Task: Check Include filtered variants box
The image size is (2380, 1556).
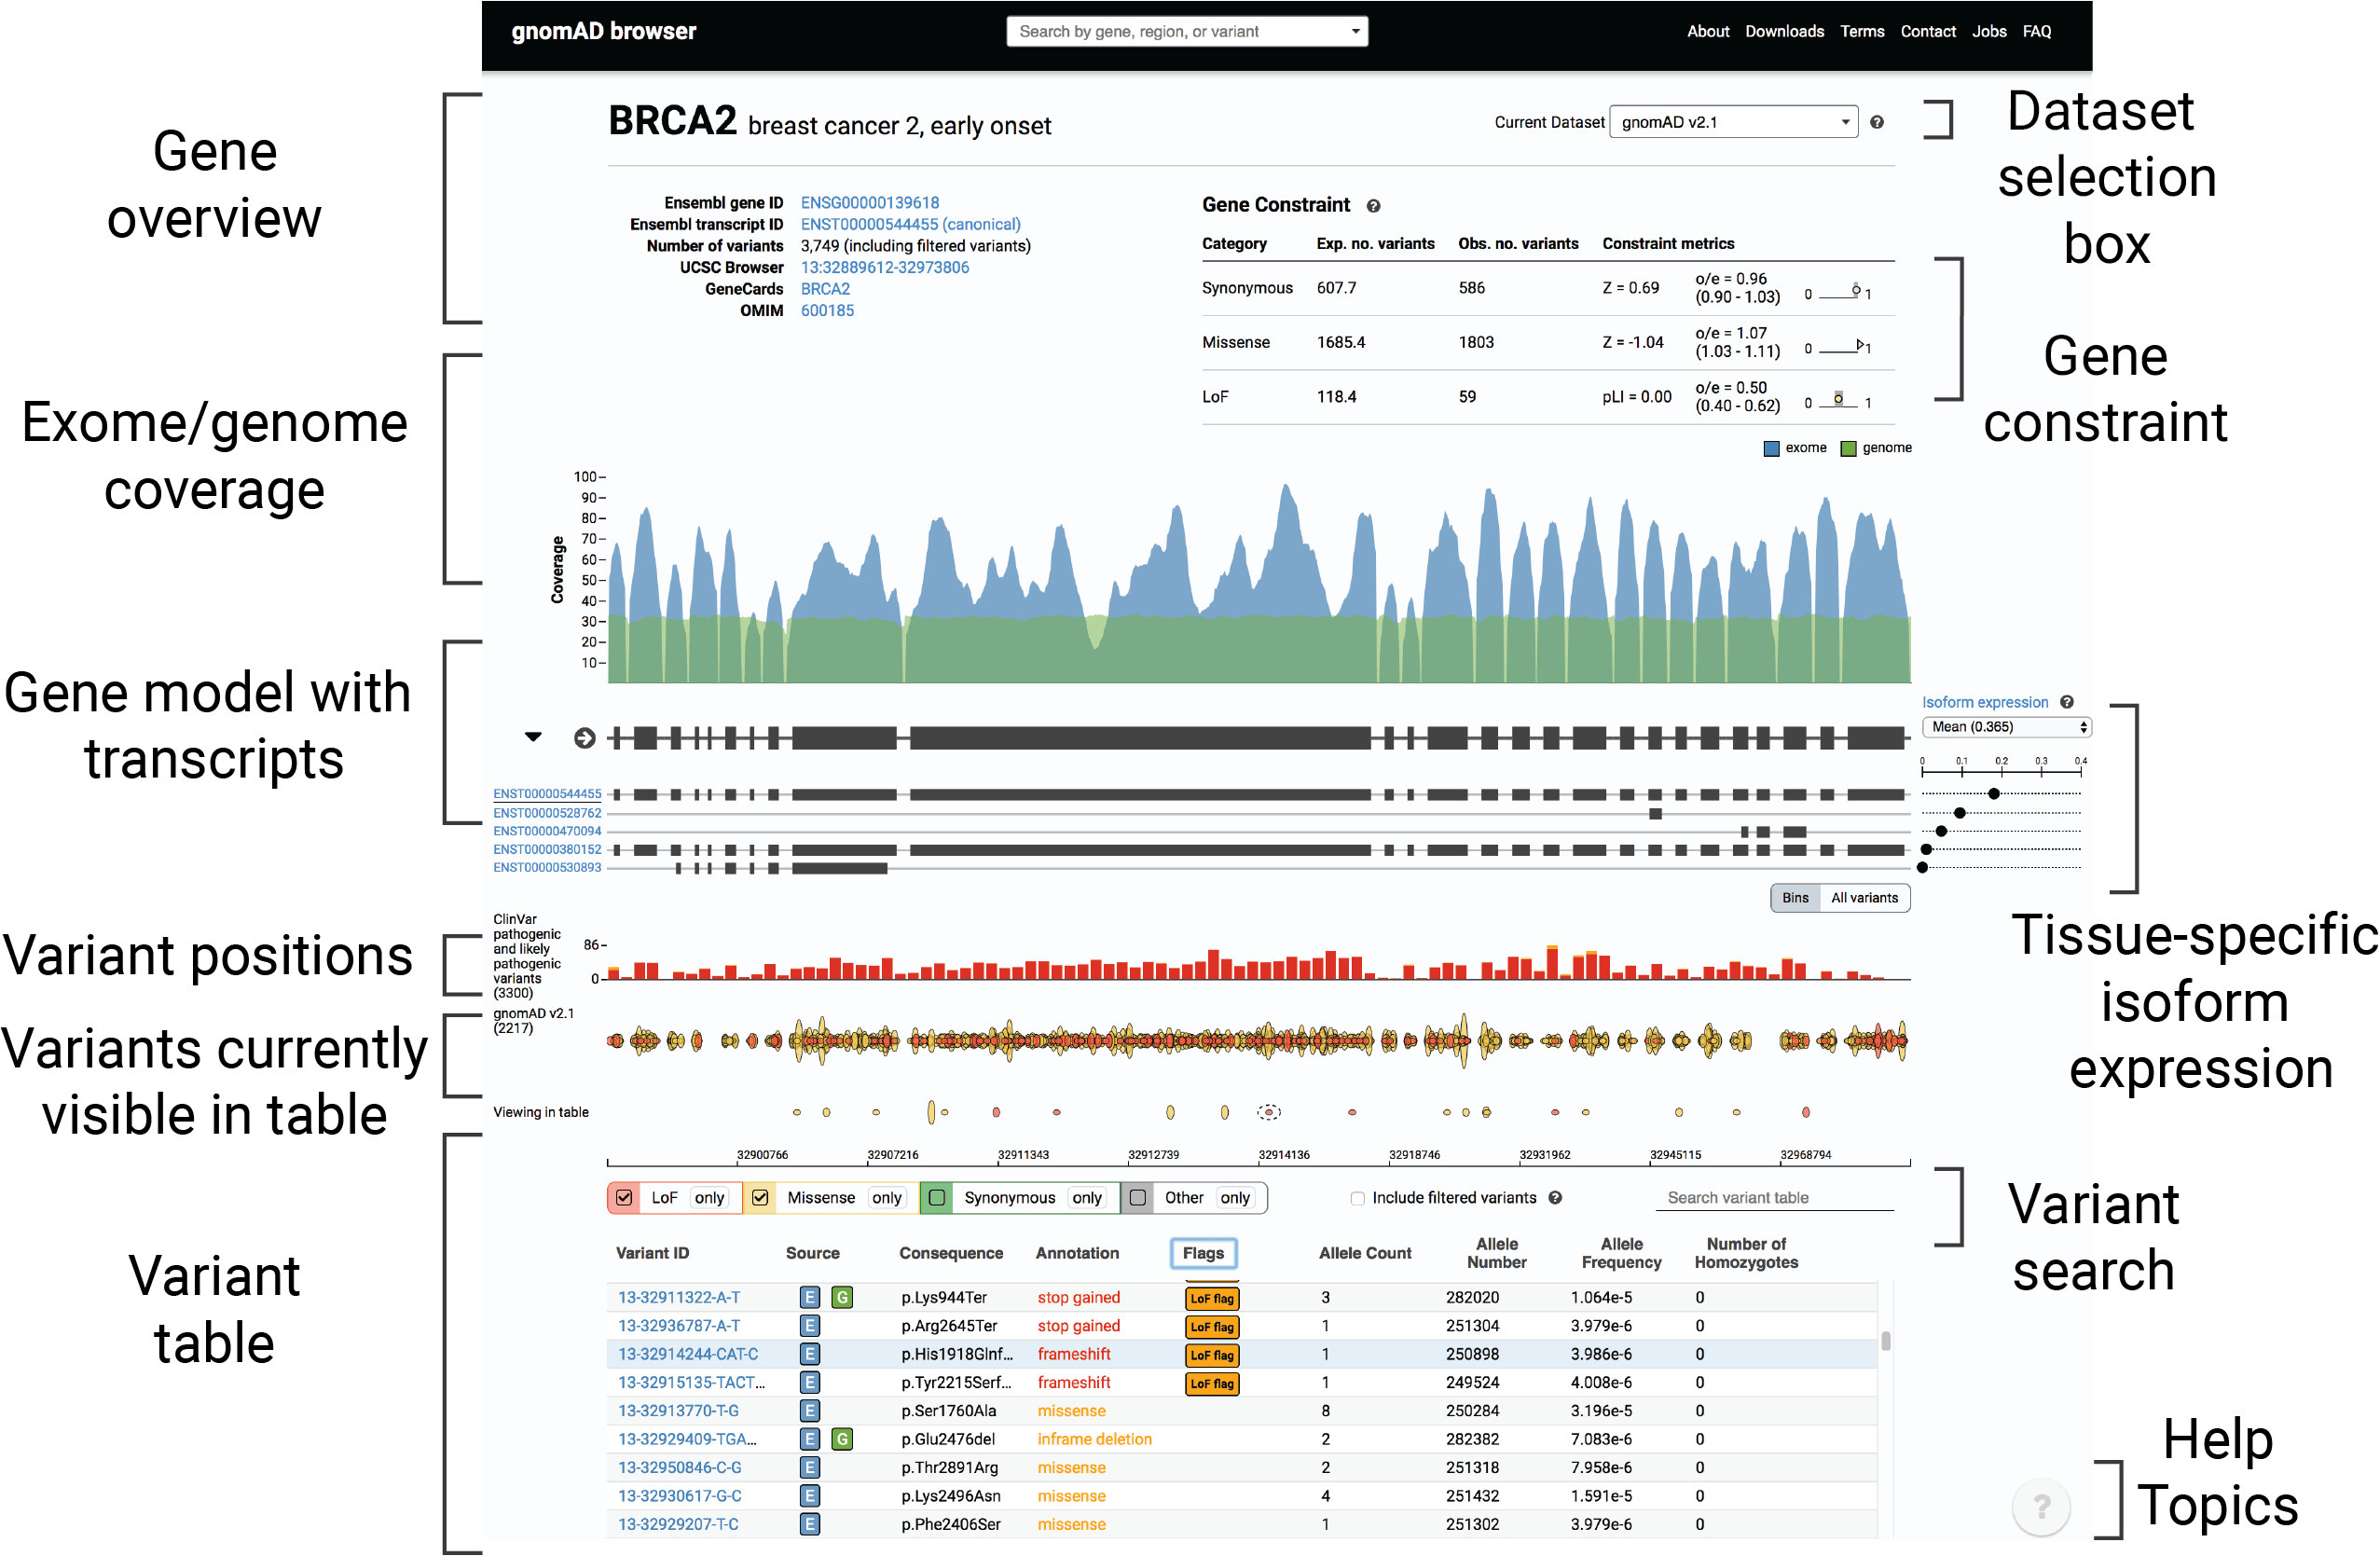Action: tap(1357, 1198)
